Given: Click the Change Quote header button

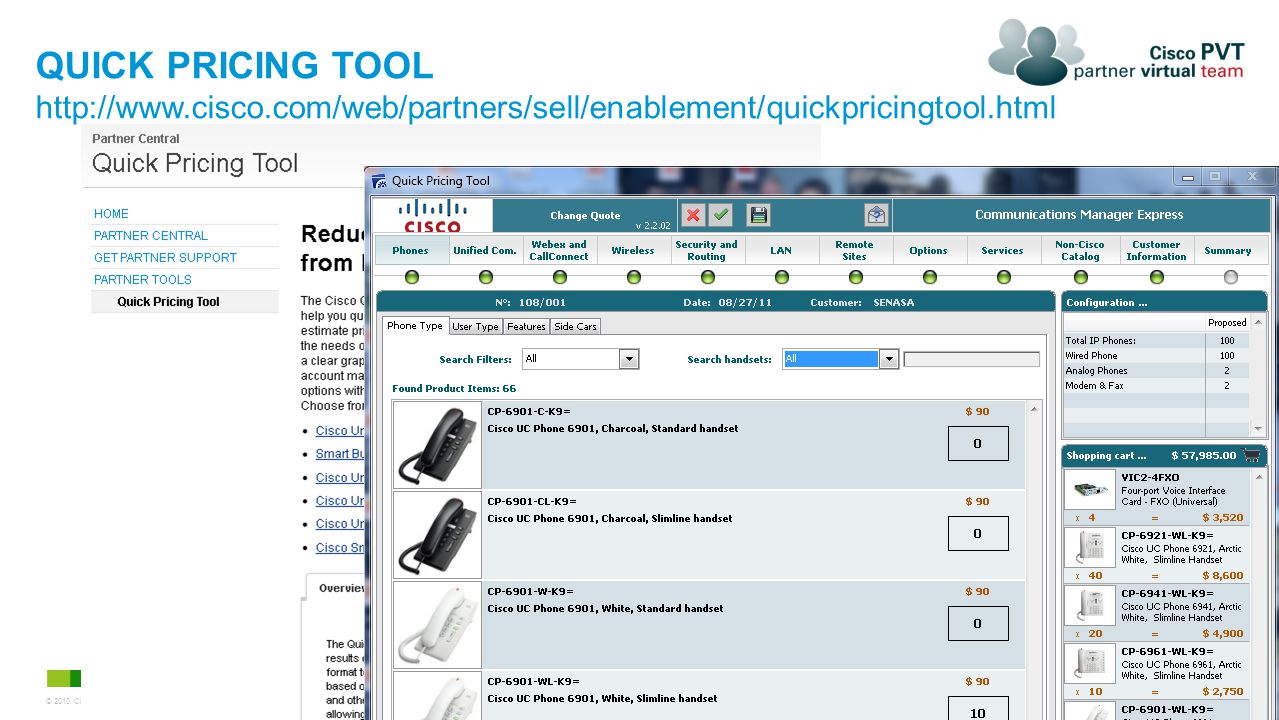Looking at the screenshot, I should pyautogui.click(x=585, y=215).
